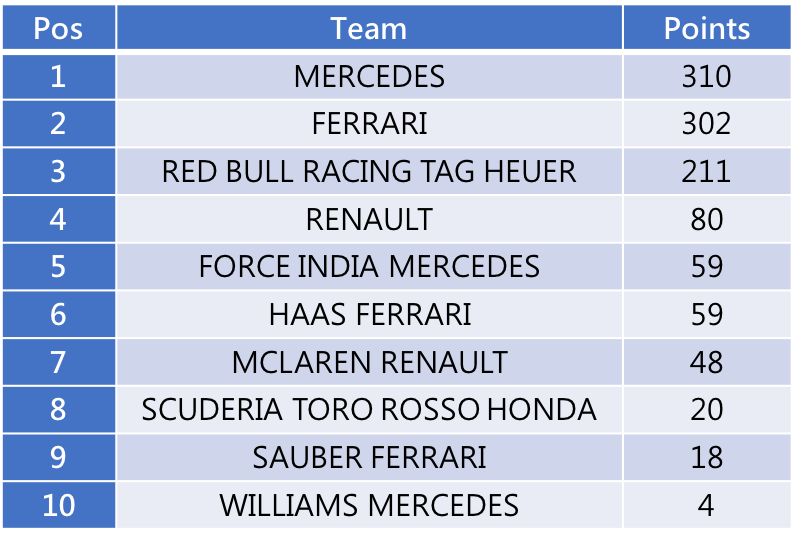
Task: Click the Team column header
Action: (x=369, y=27)
